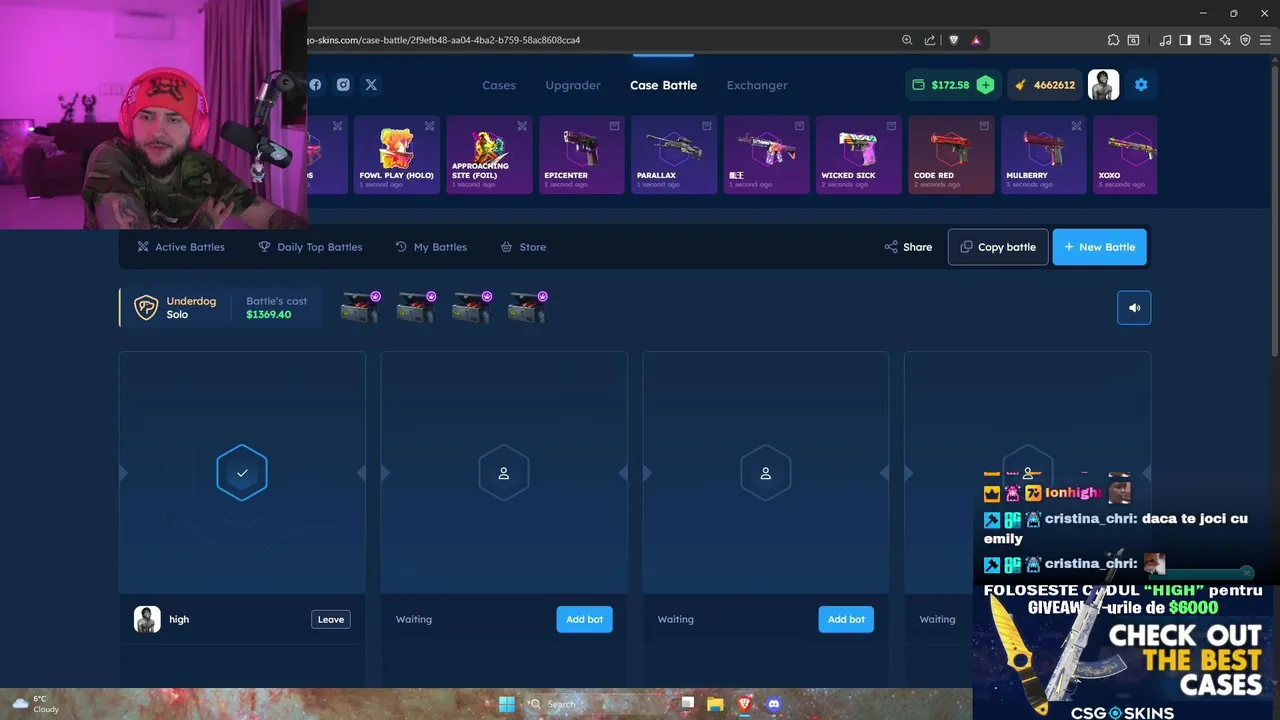Toggle the browser sidebar panel icon
Viewport: 1280px width, 720px height.
pos(1185,40)
